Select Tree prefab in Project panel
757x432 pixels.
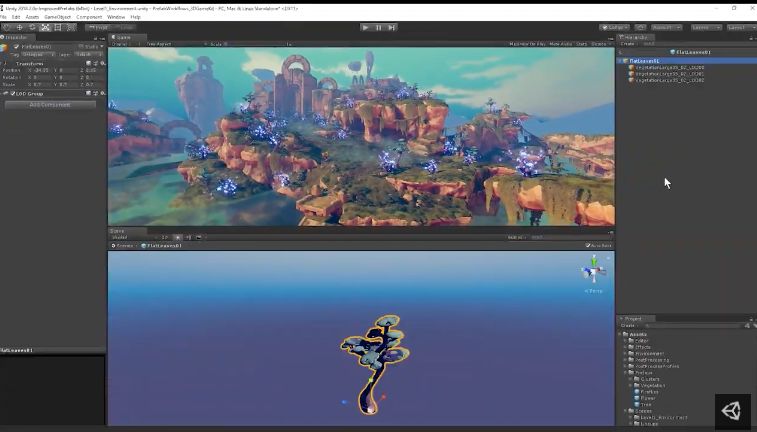(x=643, y=404)
